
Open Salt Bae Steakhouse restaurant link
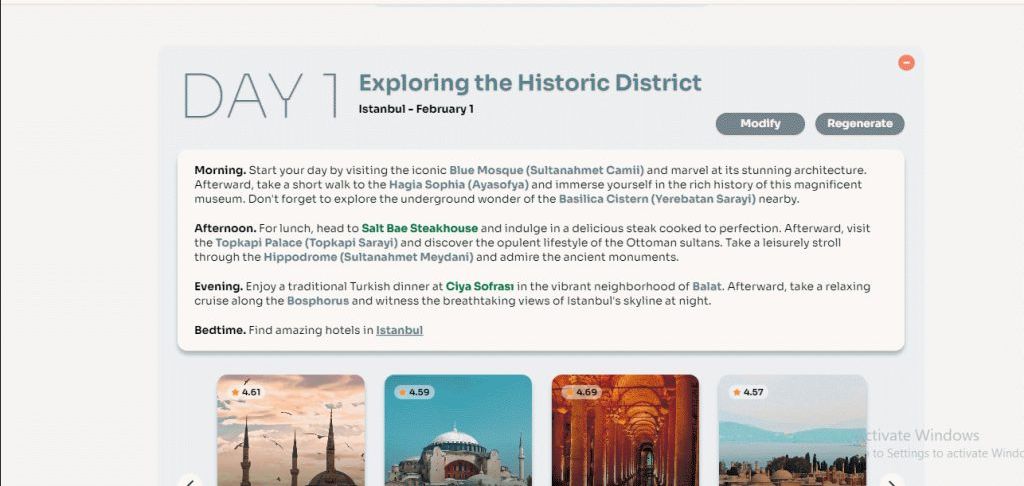(x=420, y=229)
